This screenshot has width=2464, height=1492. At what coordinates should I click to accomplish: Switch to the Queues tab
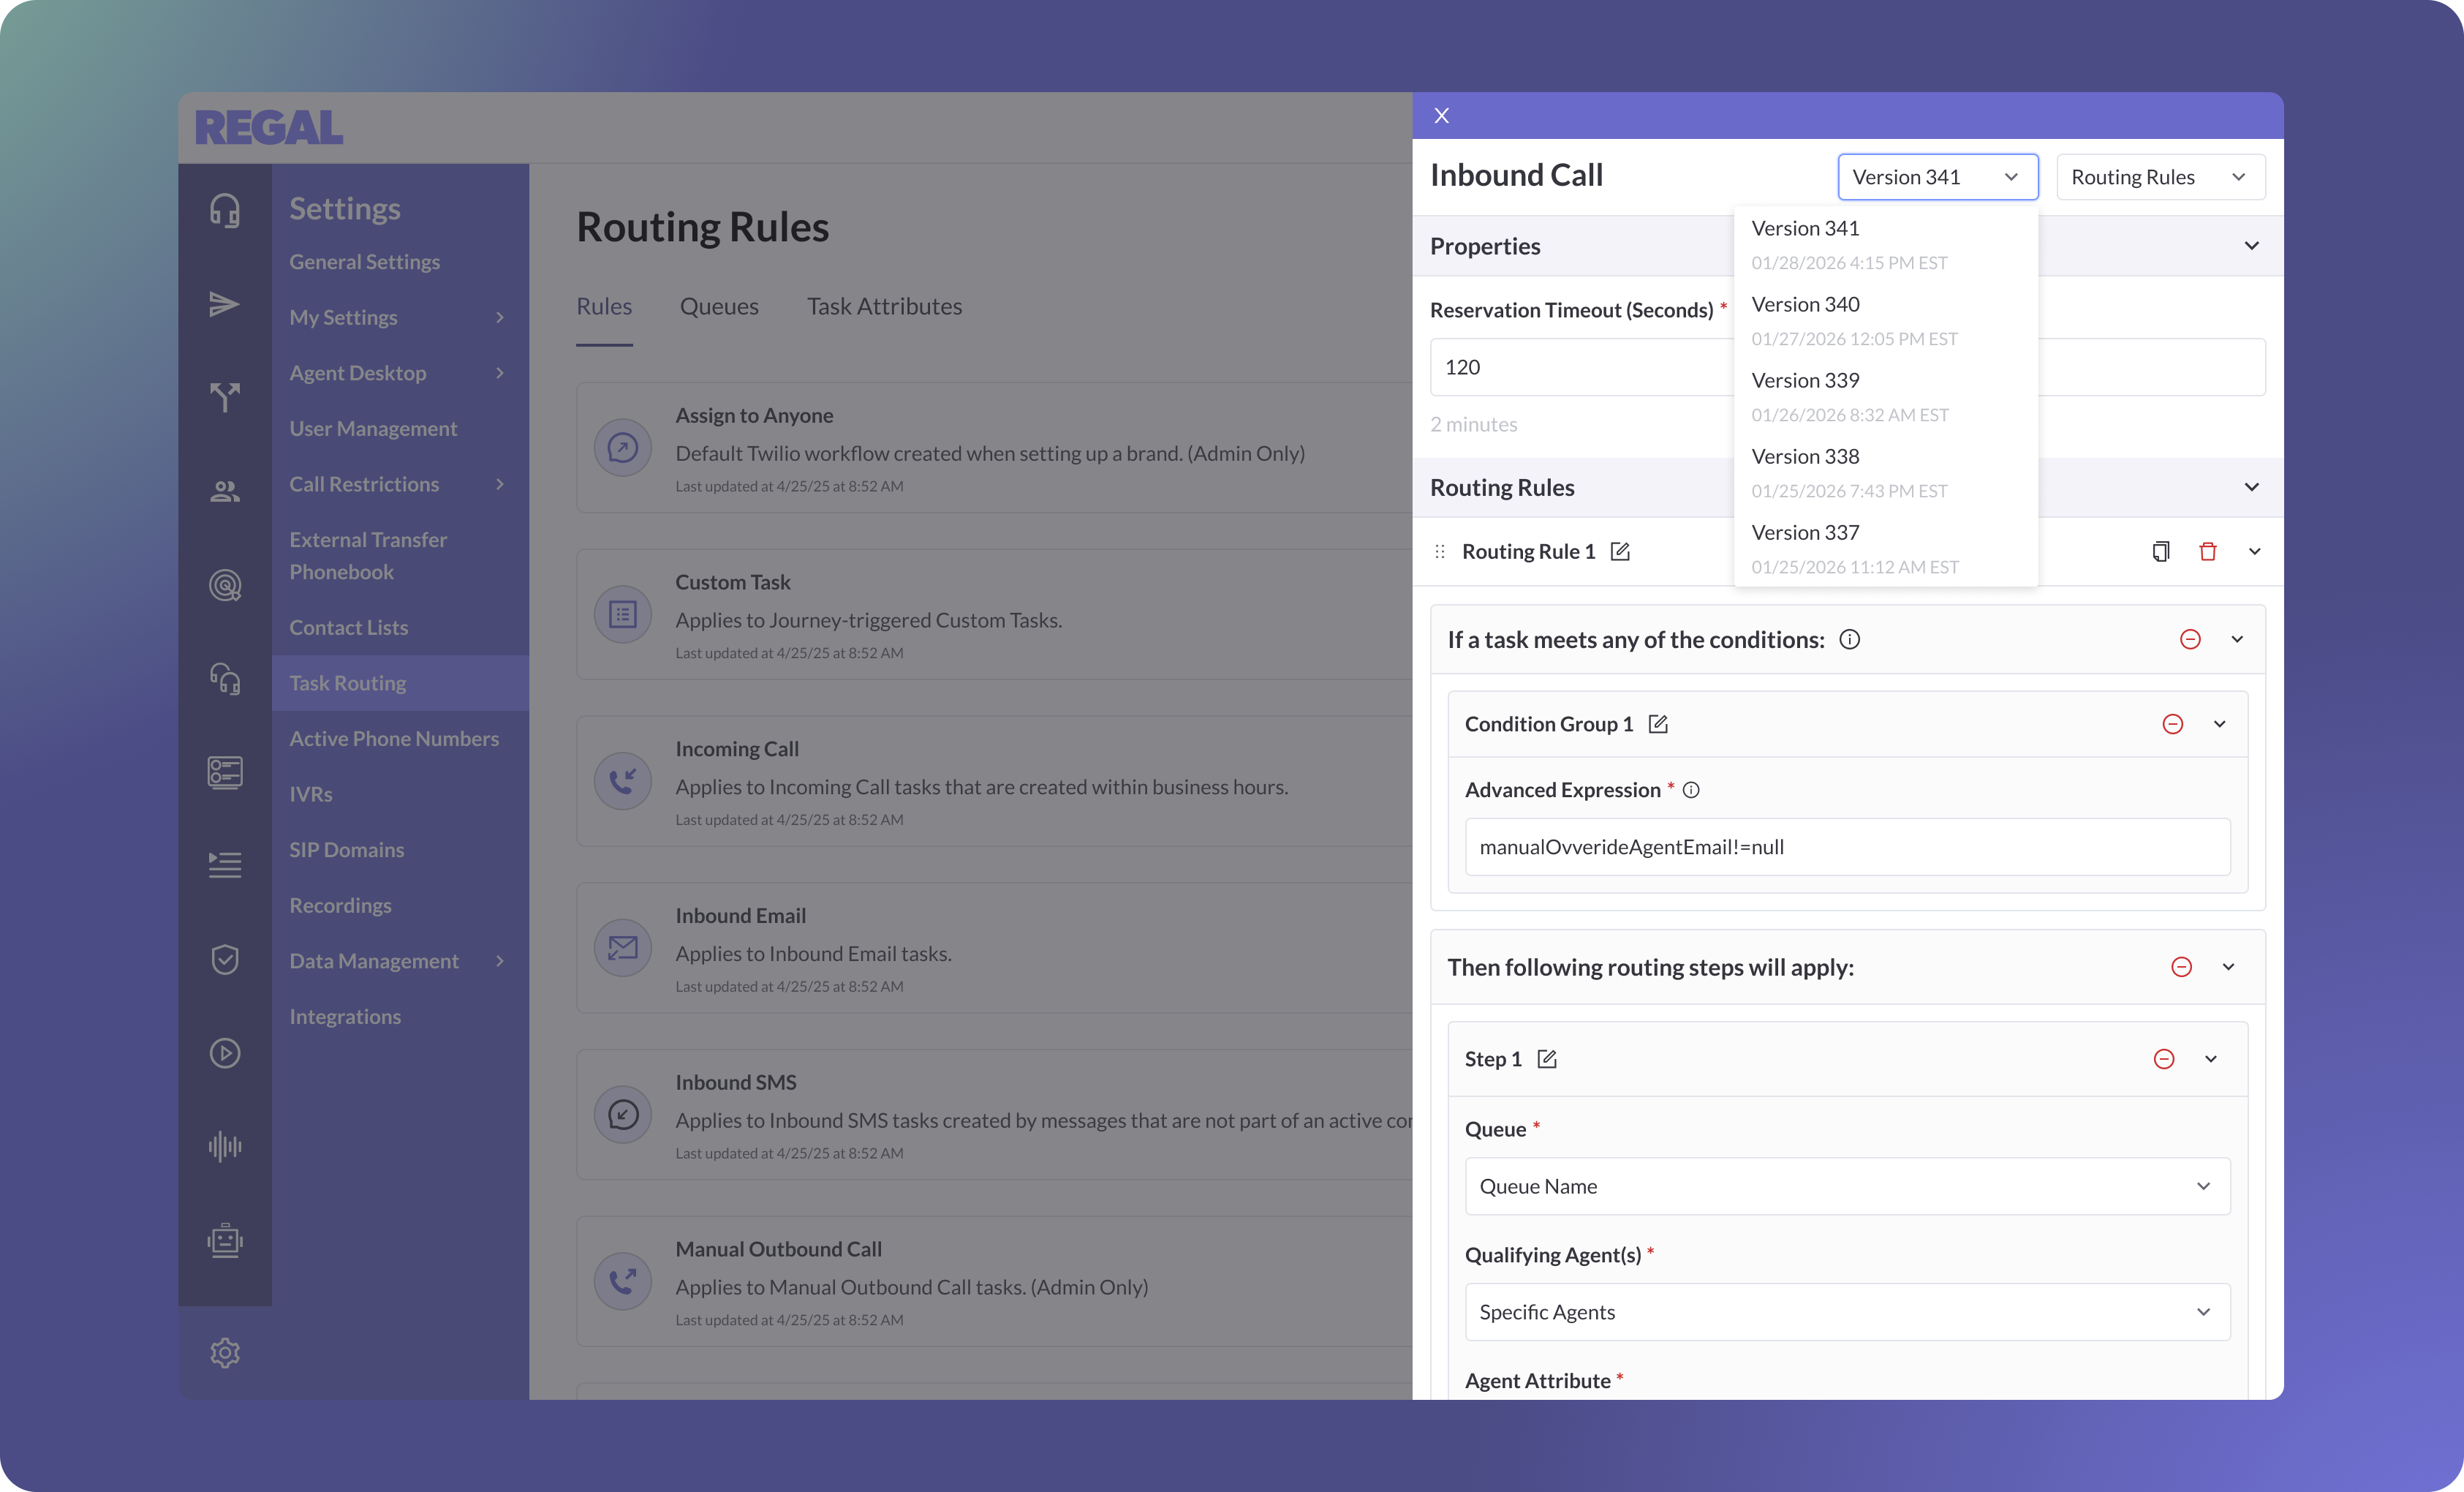(x=719, y=306)
